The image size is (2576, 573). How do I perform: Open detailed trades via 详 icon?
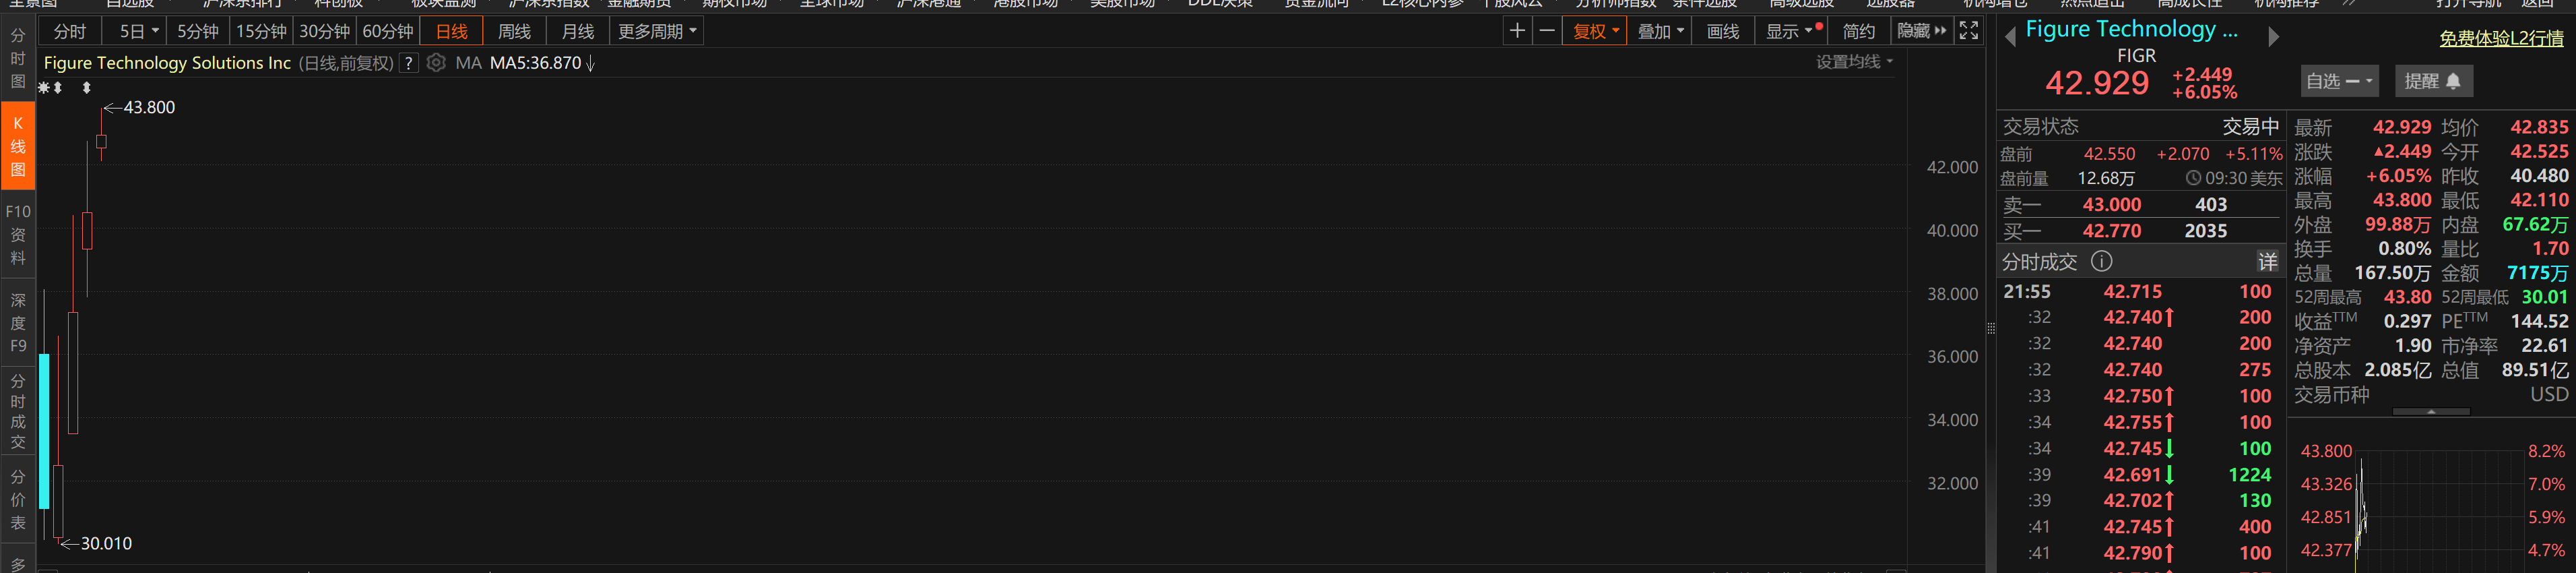click(2267, 262)
